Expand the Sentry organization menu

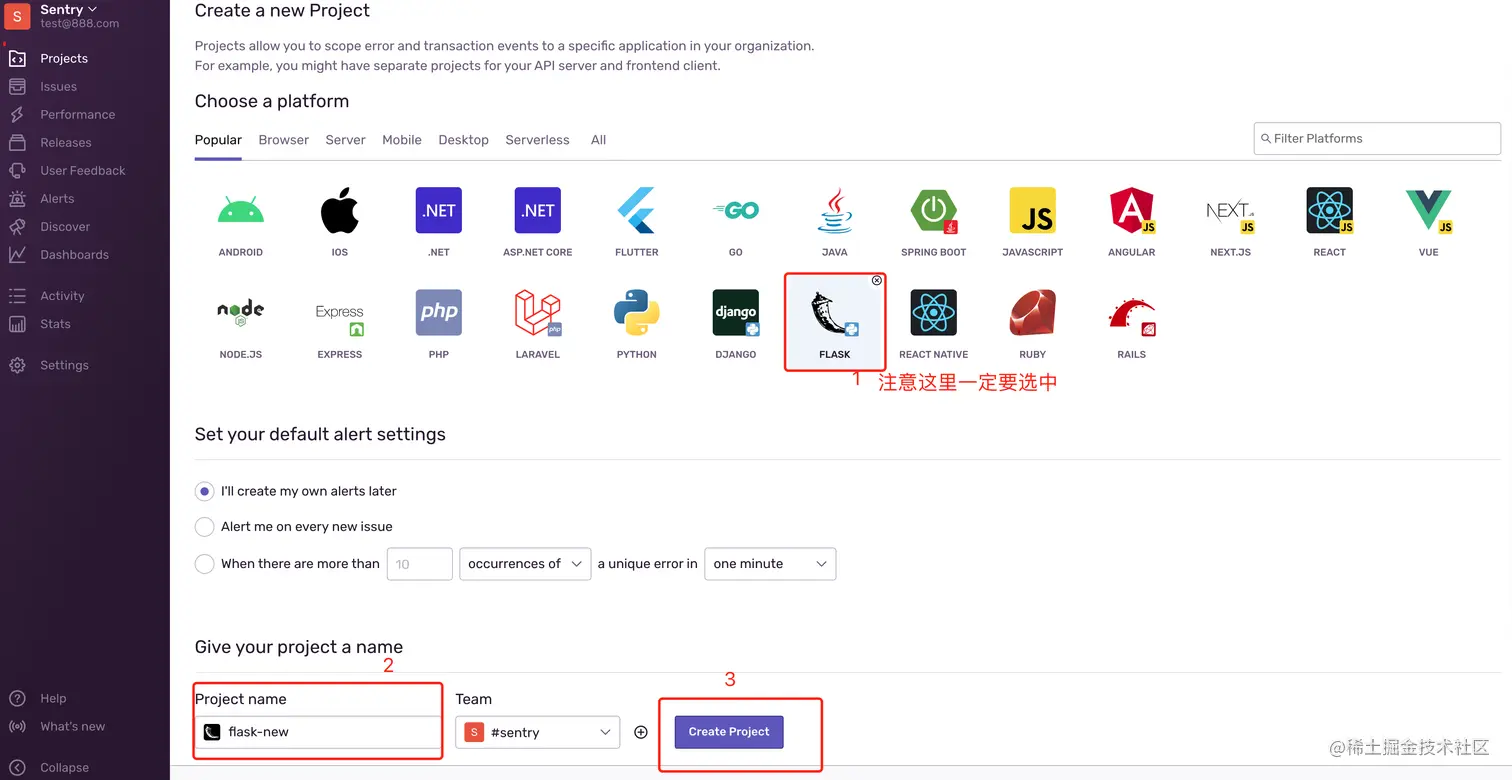[x=69, y=9]
